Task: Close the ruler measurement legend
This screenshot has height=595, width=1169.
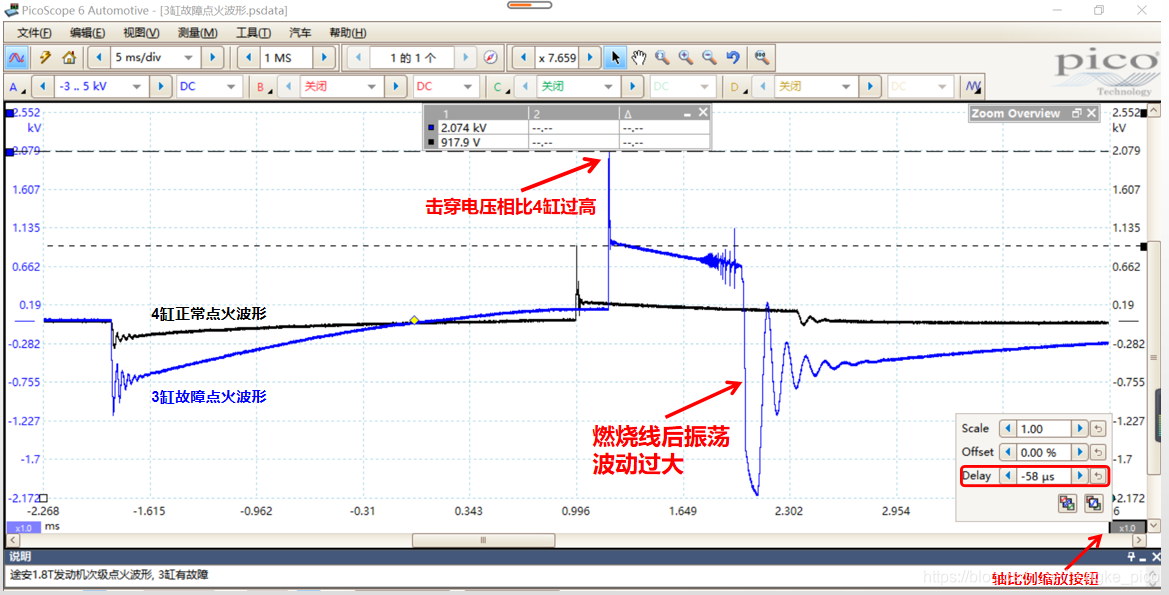Action: tap(702, 113)
